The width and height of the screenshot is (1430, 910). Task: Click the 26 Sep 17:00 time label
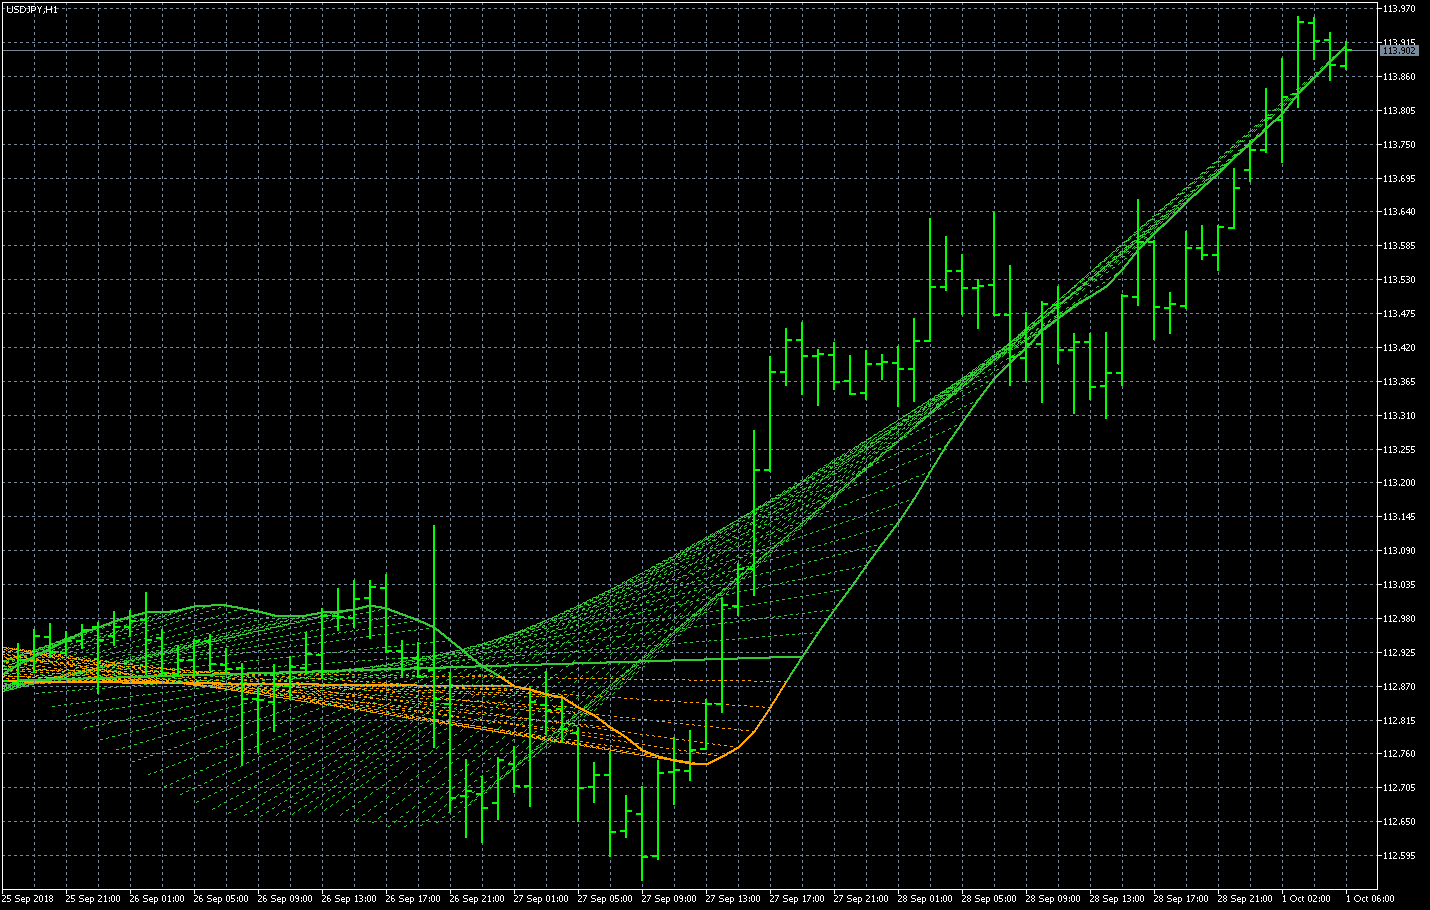pos(413,899)
